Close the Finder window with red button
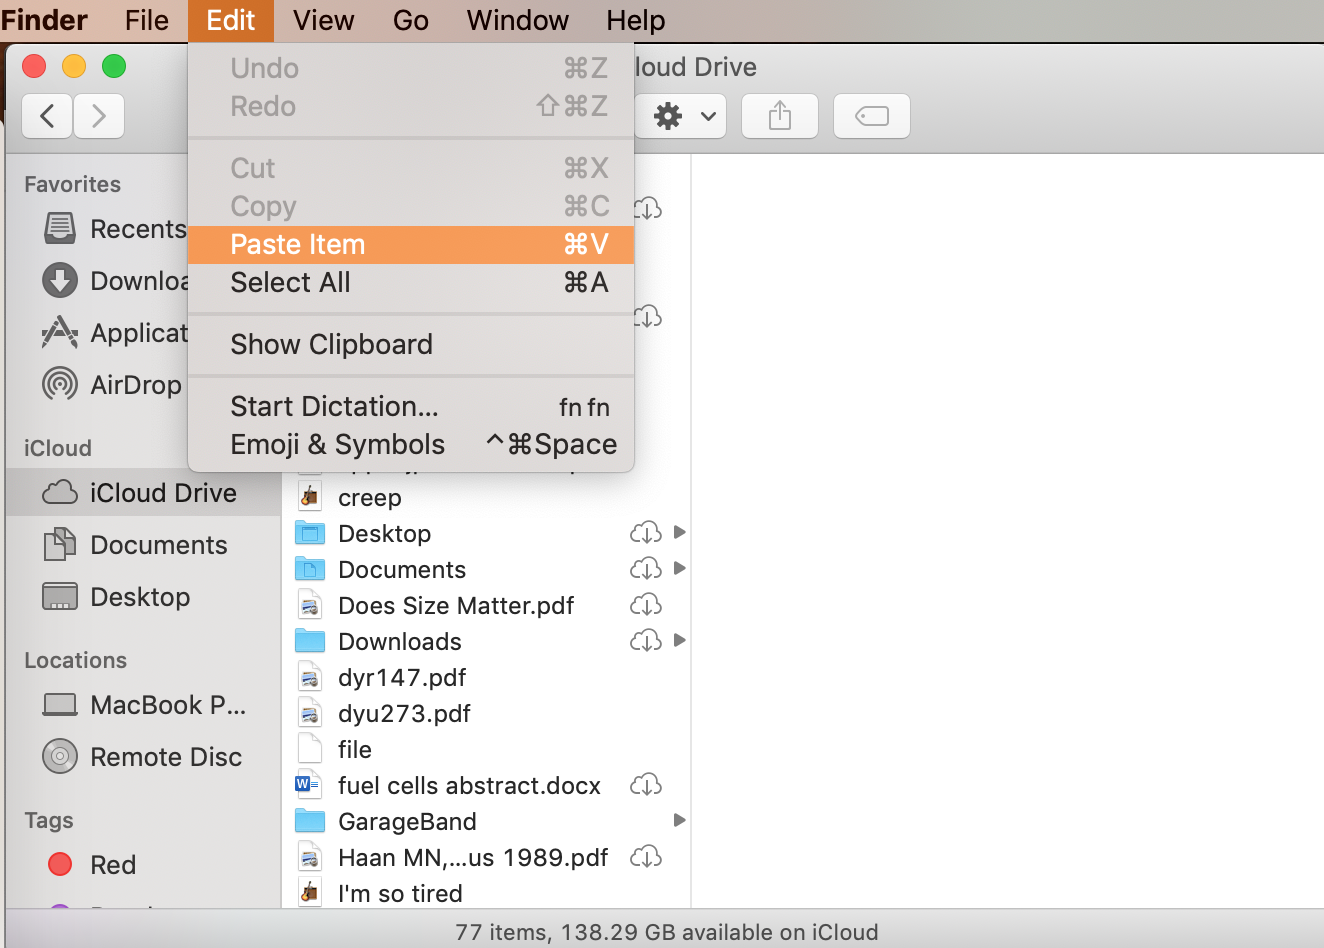Image resolution: width=1324 pixels, height=948 pixels. click(34, 66)
